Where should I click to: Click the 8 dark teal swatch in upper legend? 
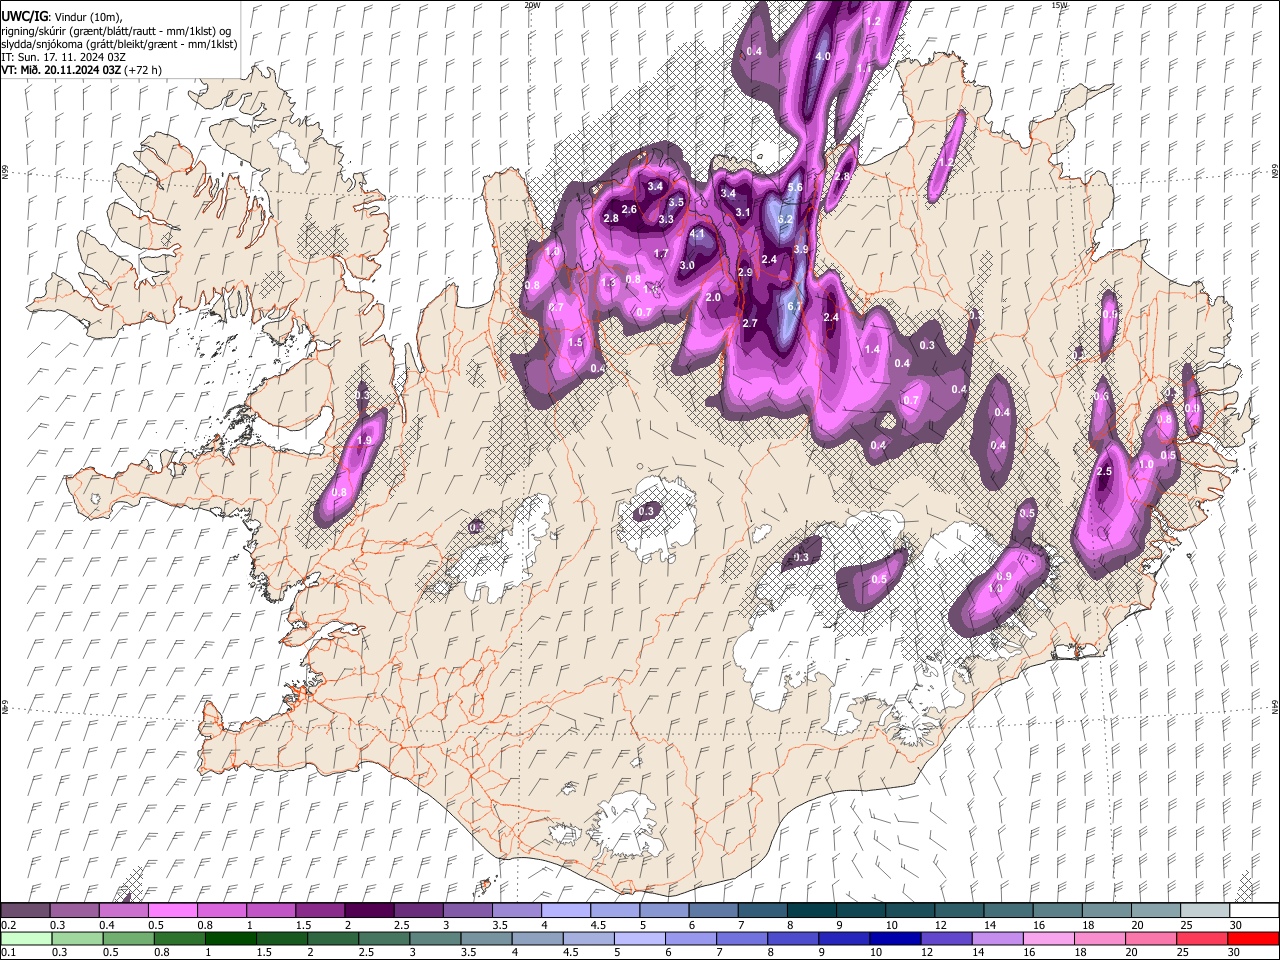pyautogui.click(x=811, y=910)
